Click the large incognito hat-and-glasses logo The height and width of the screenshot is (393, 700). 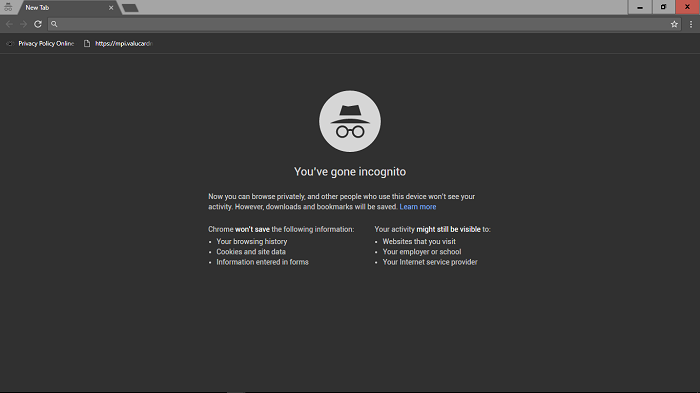pyautogui.click(x=350, y=121)
